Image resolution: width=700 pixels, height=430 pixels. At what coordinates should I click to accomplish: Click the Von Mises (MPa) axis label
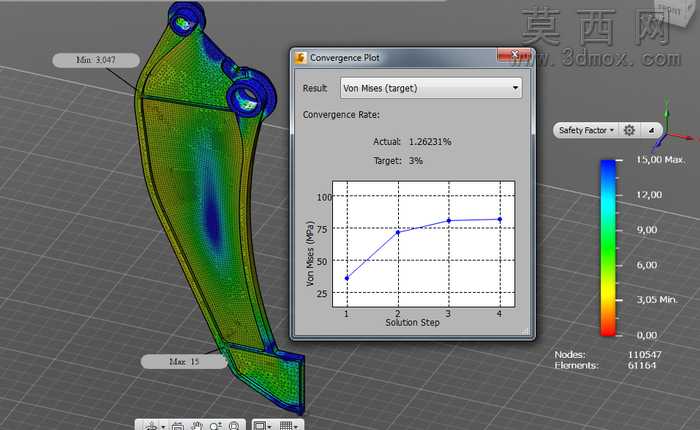pyautogui.click(x=310, y=253)
